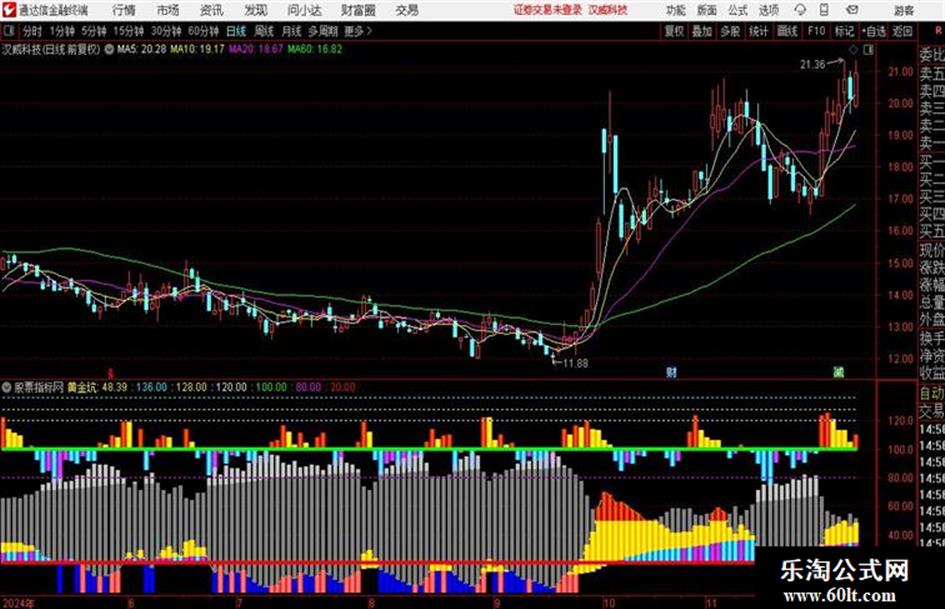This screenshot has height=609, width=945.
Task: Click the 2024年 date axis label
Action: coord(17,603)
